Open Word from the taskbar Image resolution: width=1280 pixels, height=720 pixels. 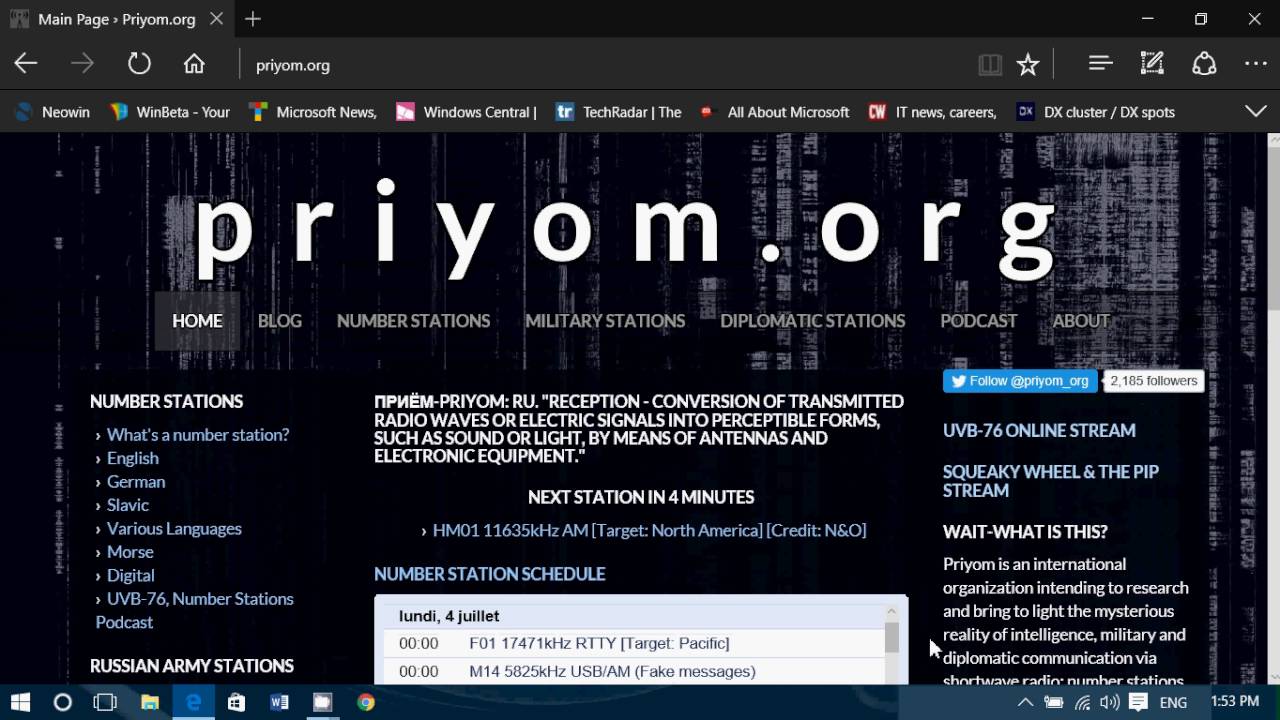[279, 702]
